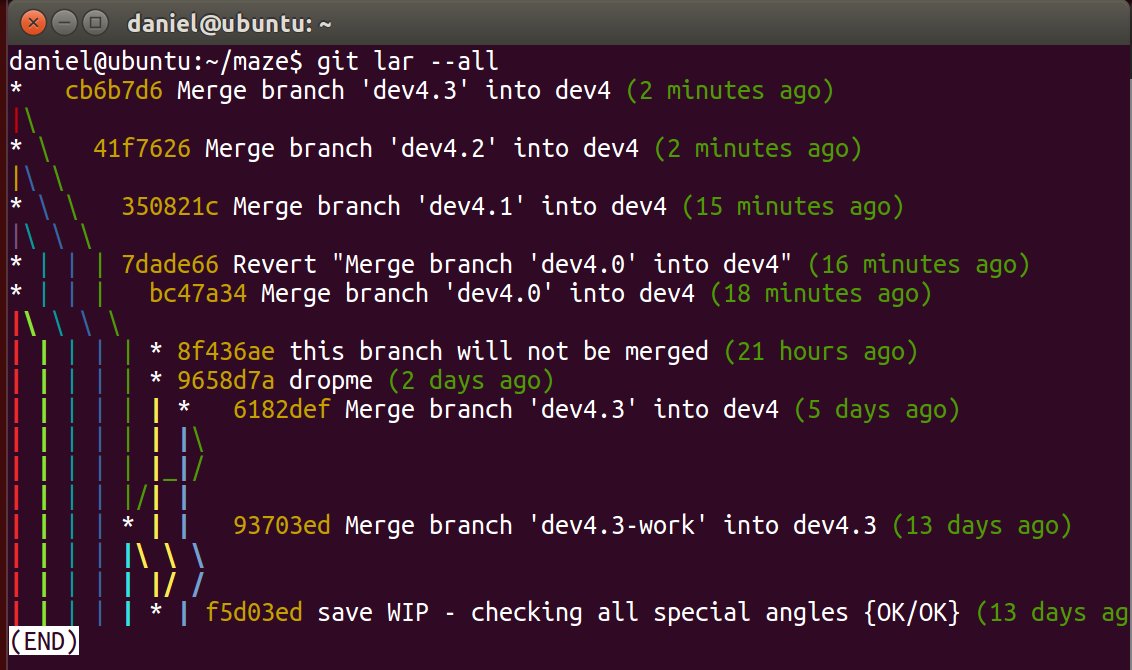Select commit hash 350821c
Viewport: 1132px width, 670px height.
coord(170,206)
